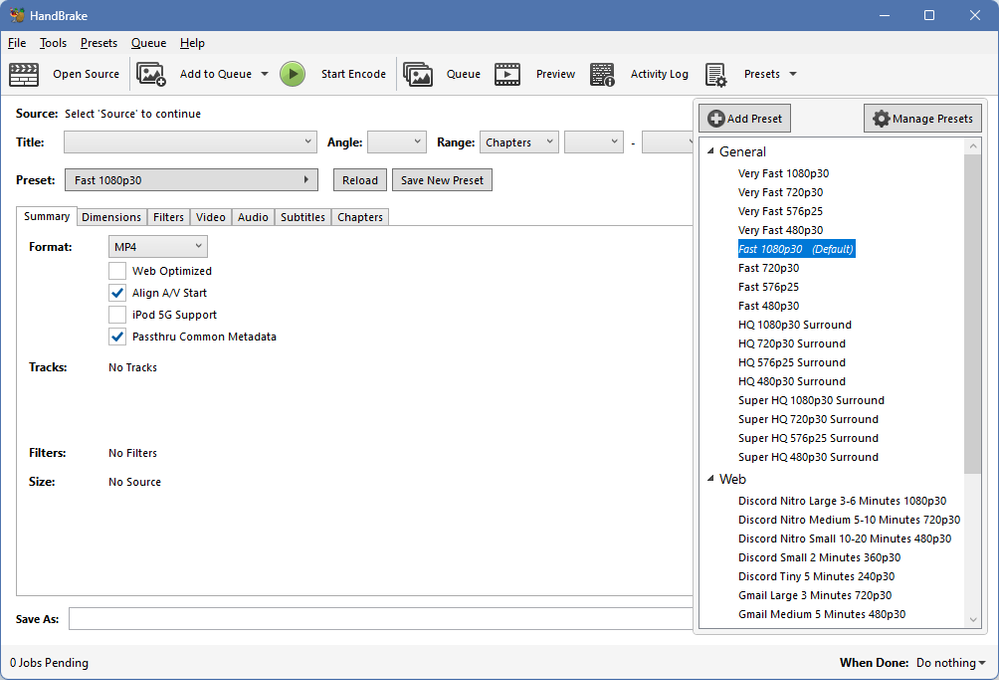Click the green Start Encode play icon
This screenshot has width=999, height=680.
click(x=292, y=74)
